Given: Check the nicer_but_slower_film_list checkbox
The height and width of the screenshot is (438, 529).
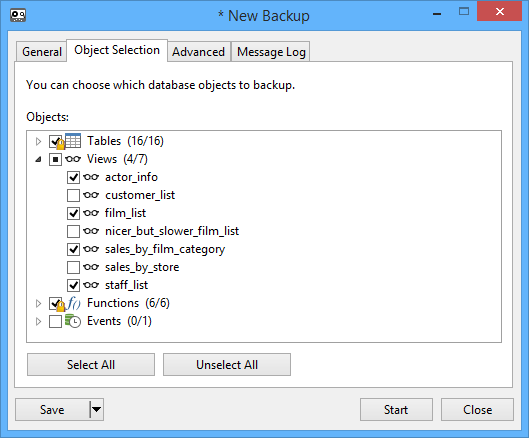Looking at the screenshot, I should pos(73,231).
